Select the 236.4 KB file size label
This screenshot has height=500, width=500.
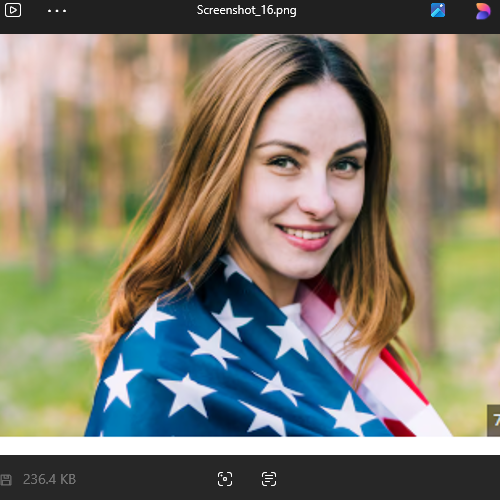(x=49, y=479)
